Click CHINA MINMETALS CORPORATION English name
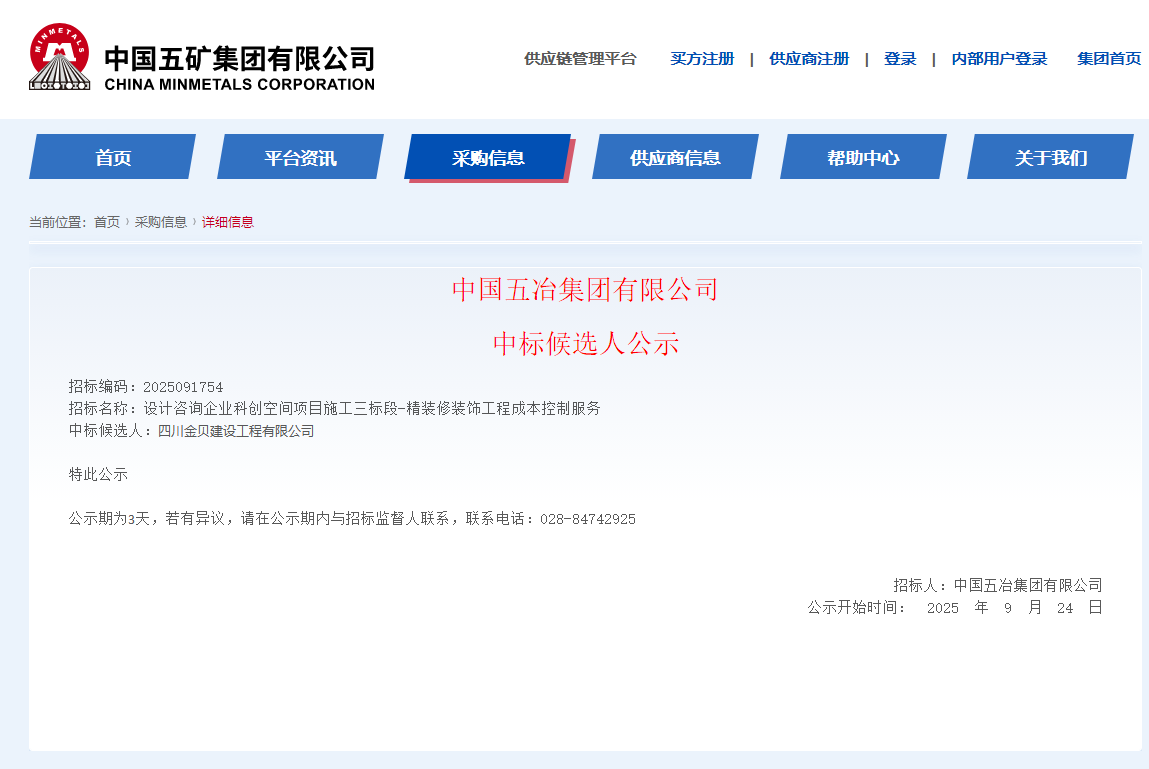 click(x=240, y=84)
